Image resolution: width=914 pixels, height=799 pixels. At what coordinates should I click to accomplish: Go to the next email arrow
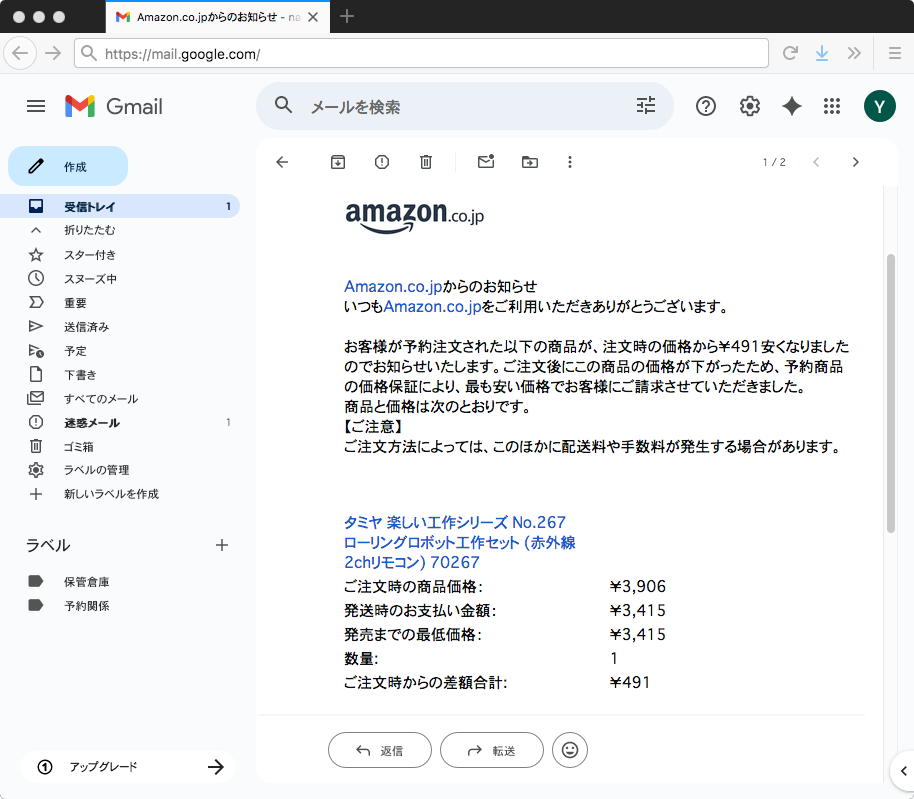(x=855, y=162)
